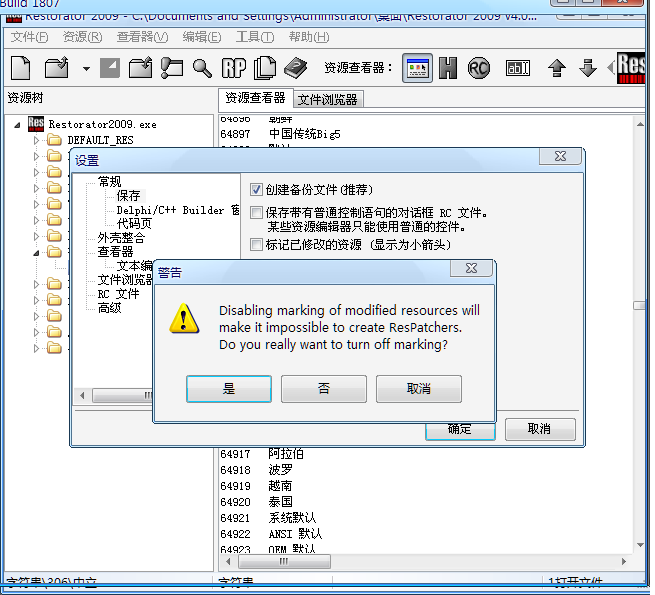Select 外壳整合 in settings tree

(121, 238)
